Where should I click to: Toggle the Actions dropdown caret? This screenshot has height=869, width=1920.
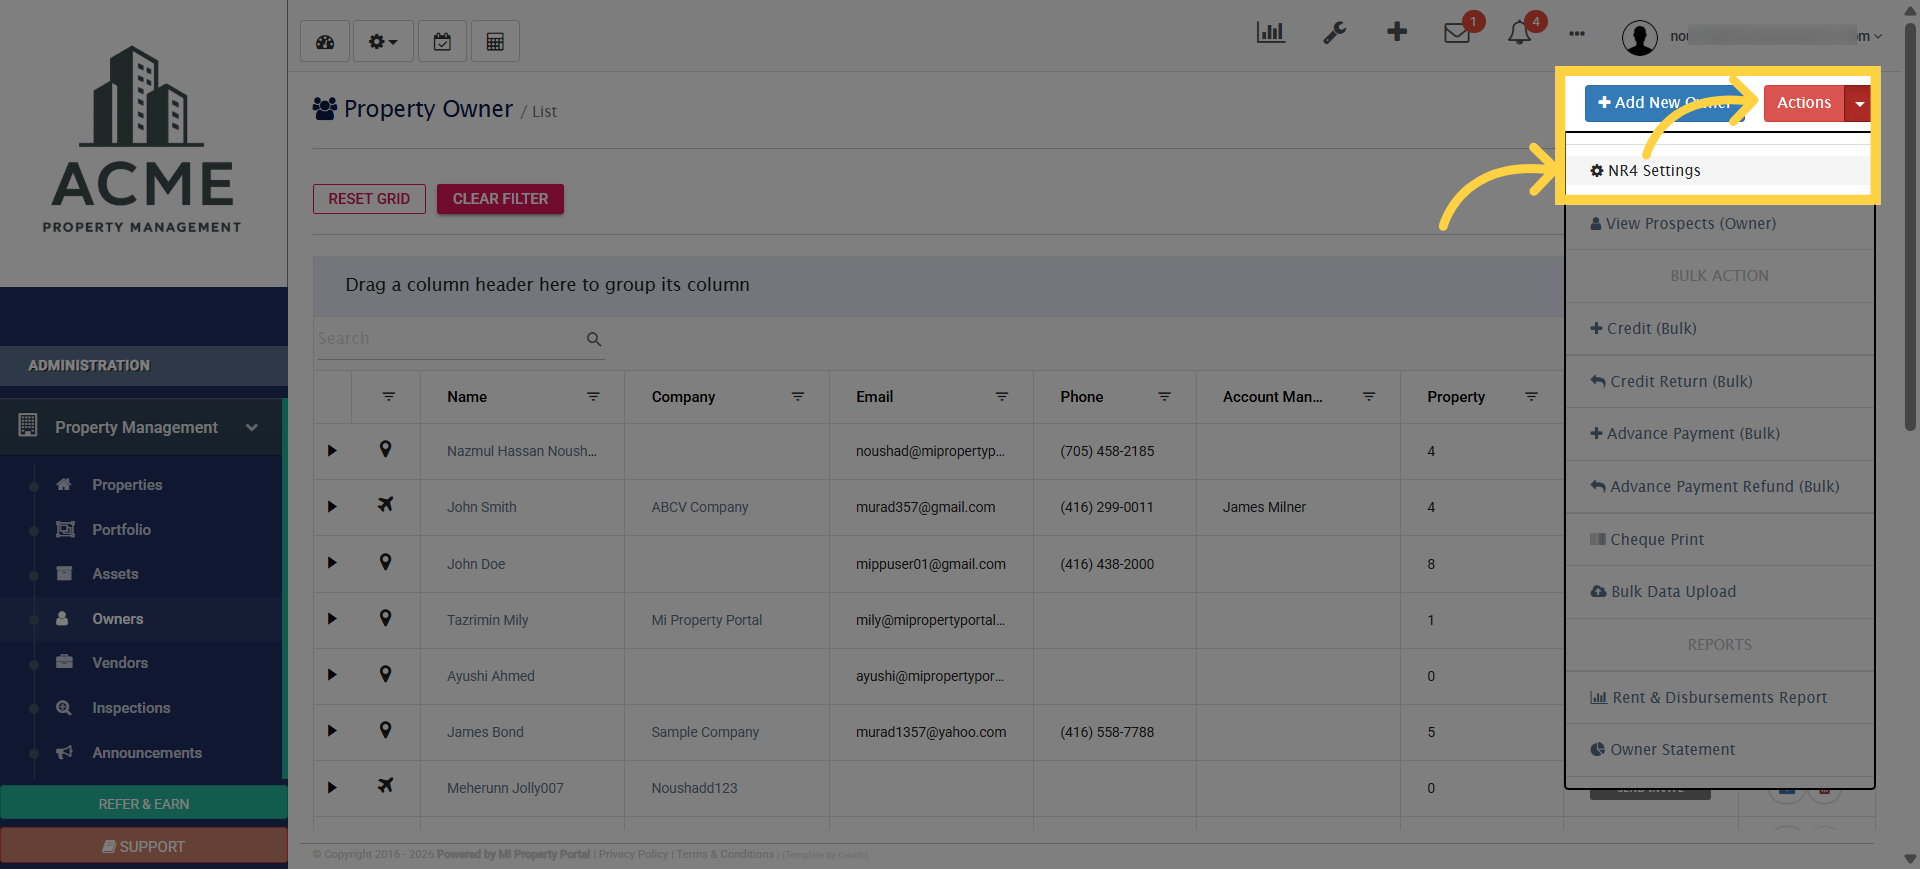pyautogui.click(x=1858, y=103)
